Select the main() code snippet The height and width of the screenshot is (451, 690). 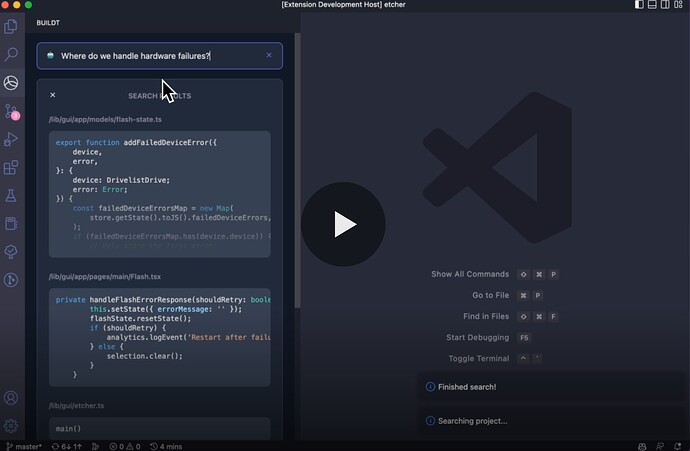159,428
